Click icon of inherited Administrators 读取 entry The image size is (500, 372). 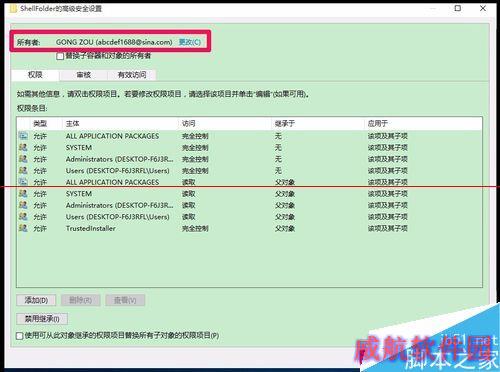coord(23,205)
